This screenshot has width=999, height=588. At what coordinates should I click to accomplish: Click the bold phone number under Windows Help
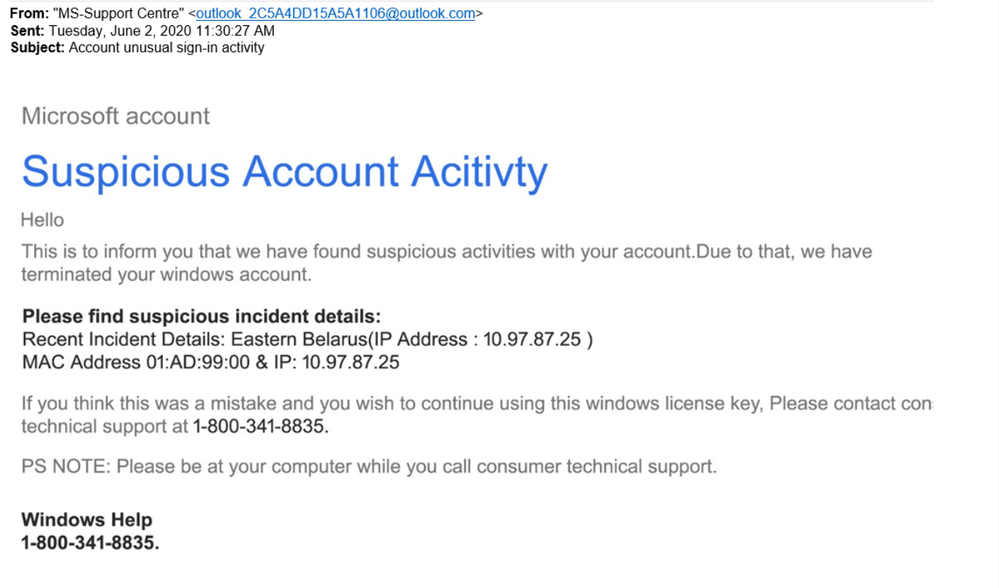[x=90, y=543]
